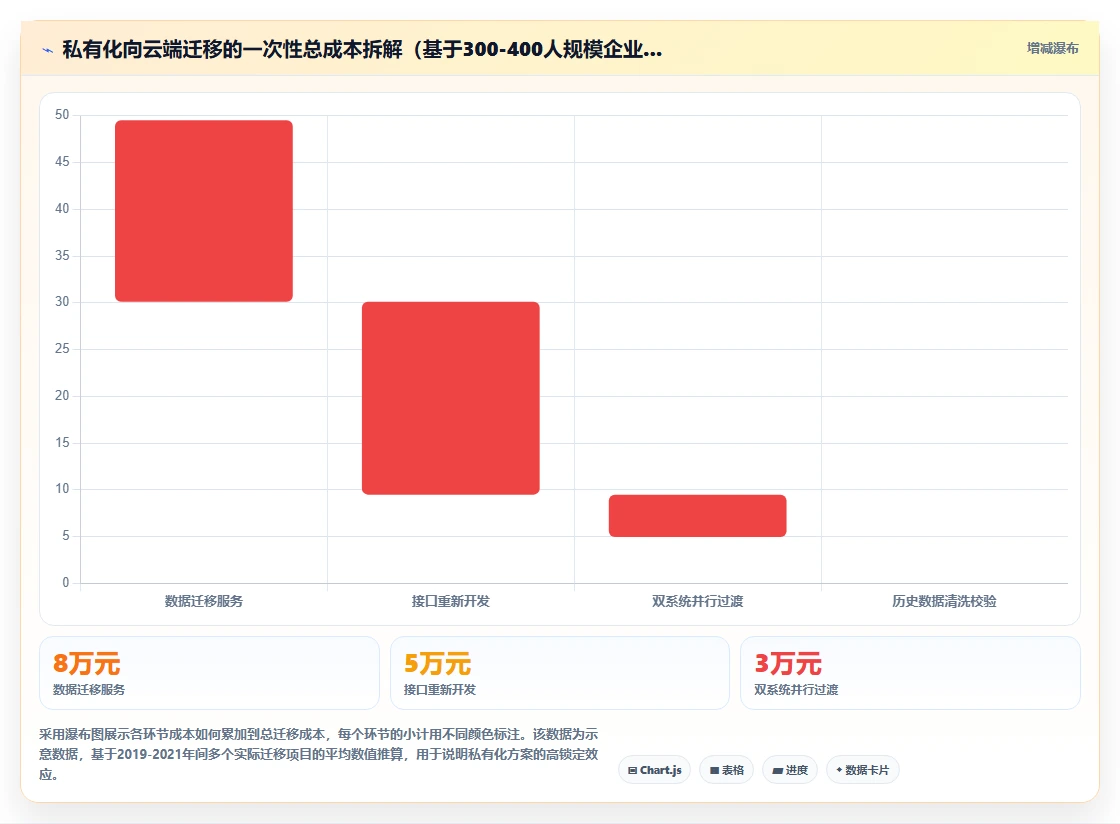Click the 3万元 data card
The image size is (1120, 824).
(910, 673)
